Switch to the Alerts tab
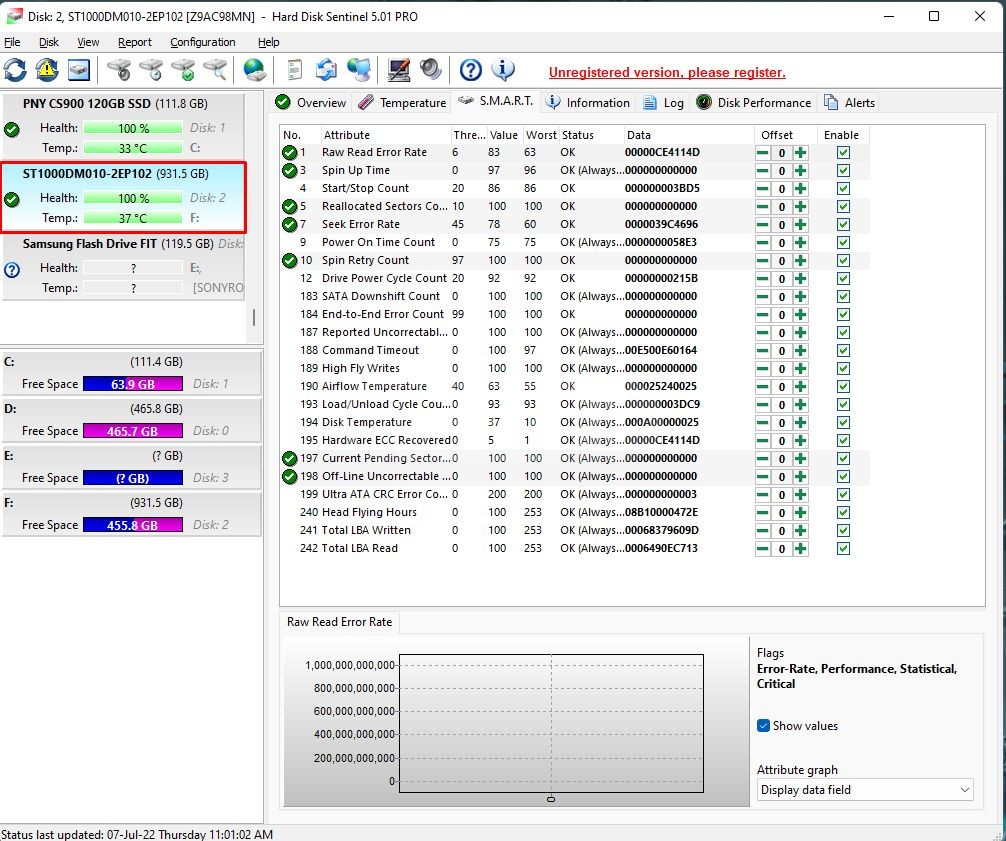1006x841 pixels. (849, 103)
